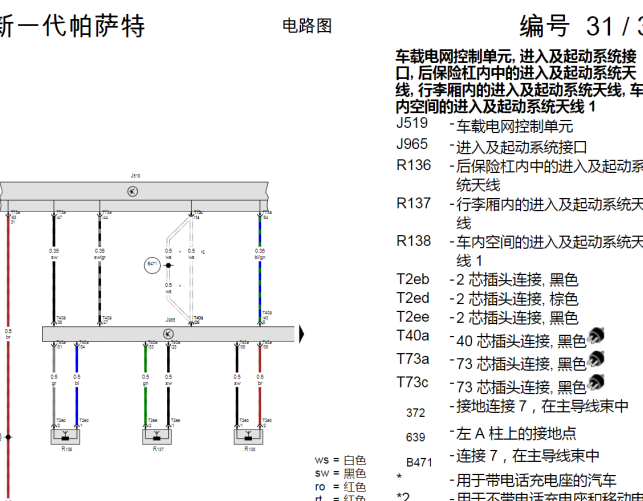
Task: Click the 0.5 gr grey wire label
Action: coord(54,380)
